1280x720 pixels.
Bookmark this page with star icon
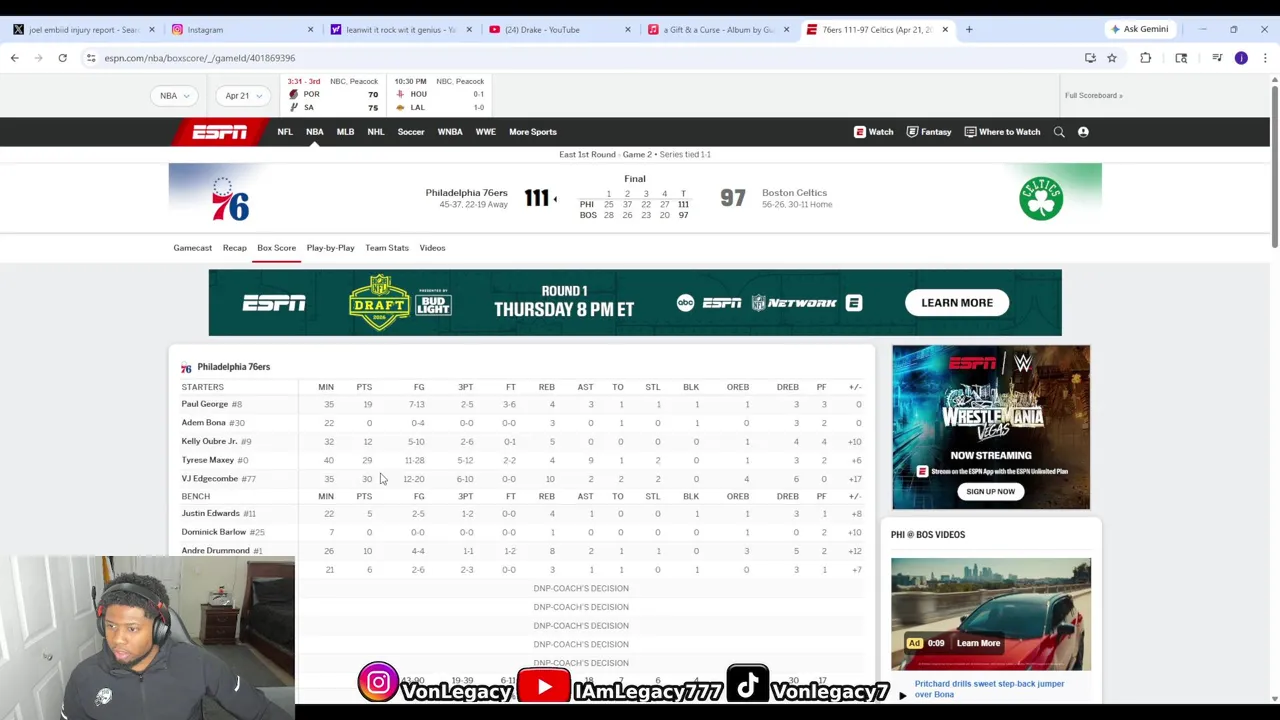pyautogui.click(x=1111, y=58)
